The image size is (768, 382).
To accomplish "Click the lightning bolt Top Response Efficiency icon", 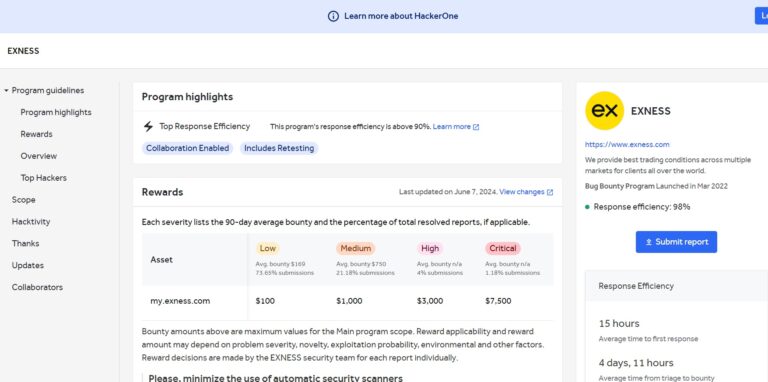I will (148, 126).
